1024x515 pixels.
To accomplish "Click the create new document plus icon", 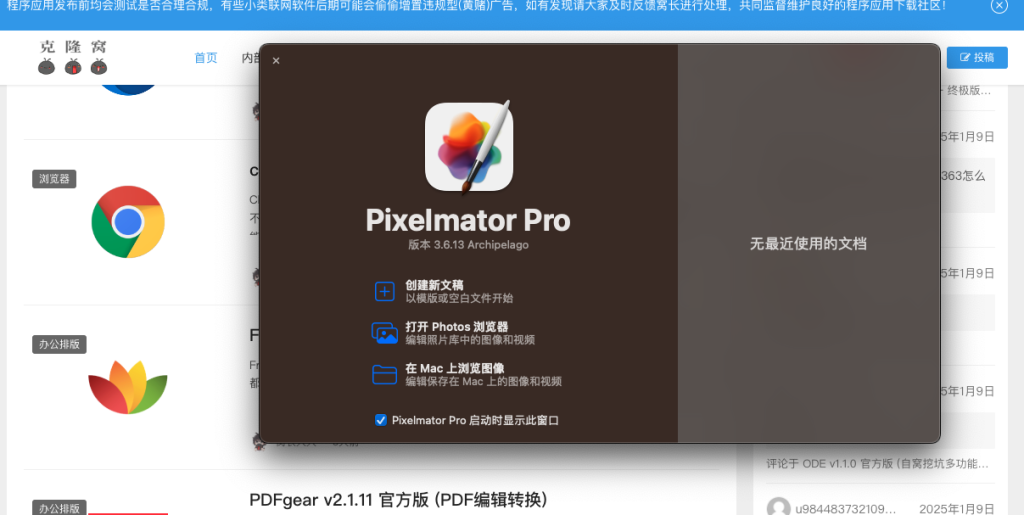I will (x=385, y=291).
